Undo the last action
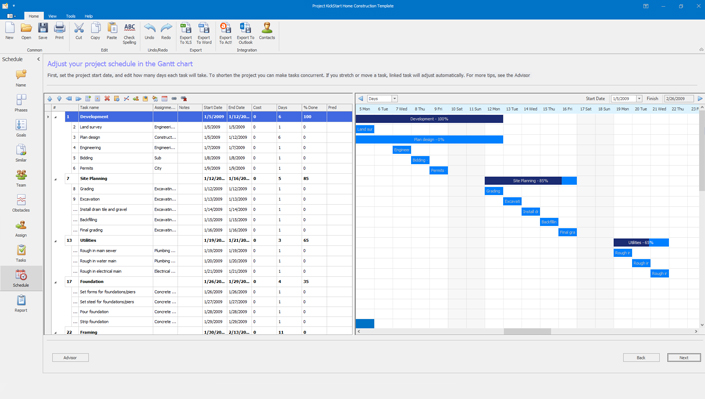This screenshot has width=705, height=399. [x=150, y=31]
